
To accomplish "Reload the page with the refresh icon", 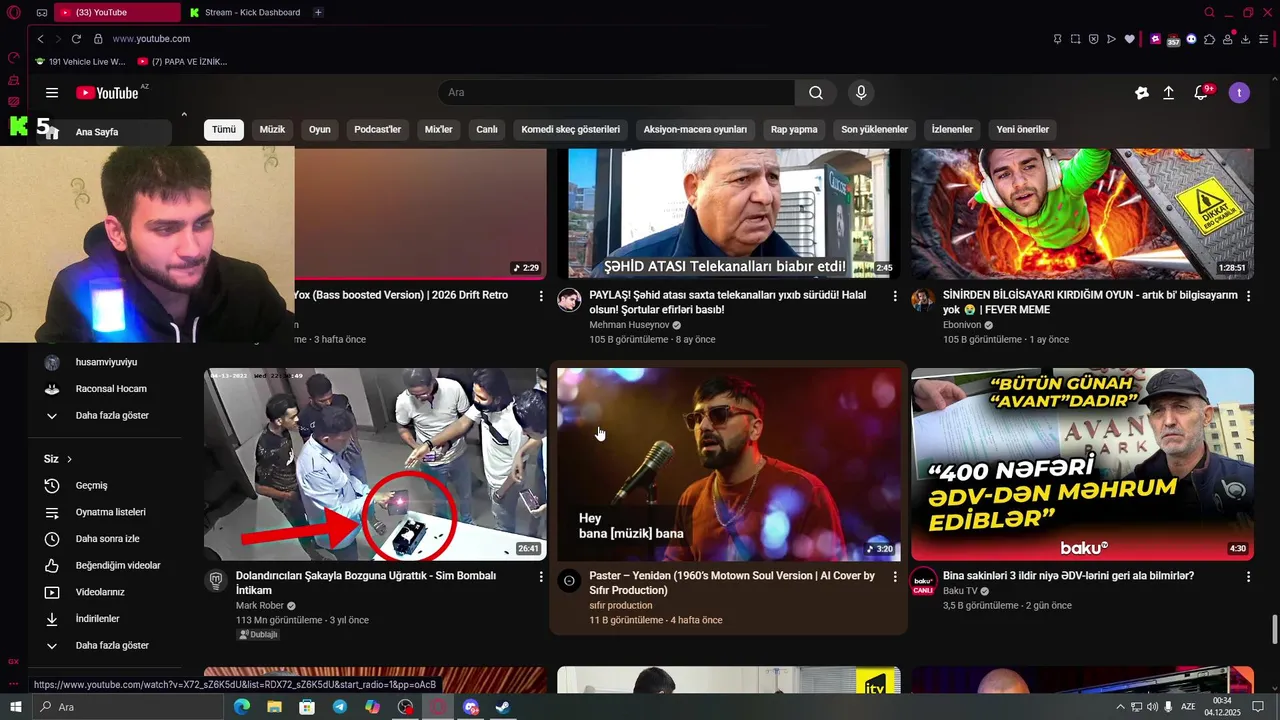I will tap(76, 39).
